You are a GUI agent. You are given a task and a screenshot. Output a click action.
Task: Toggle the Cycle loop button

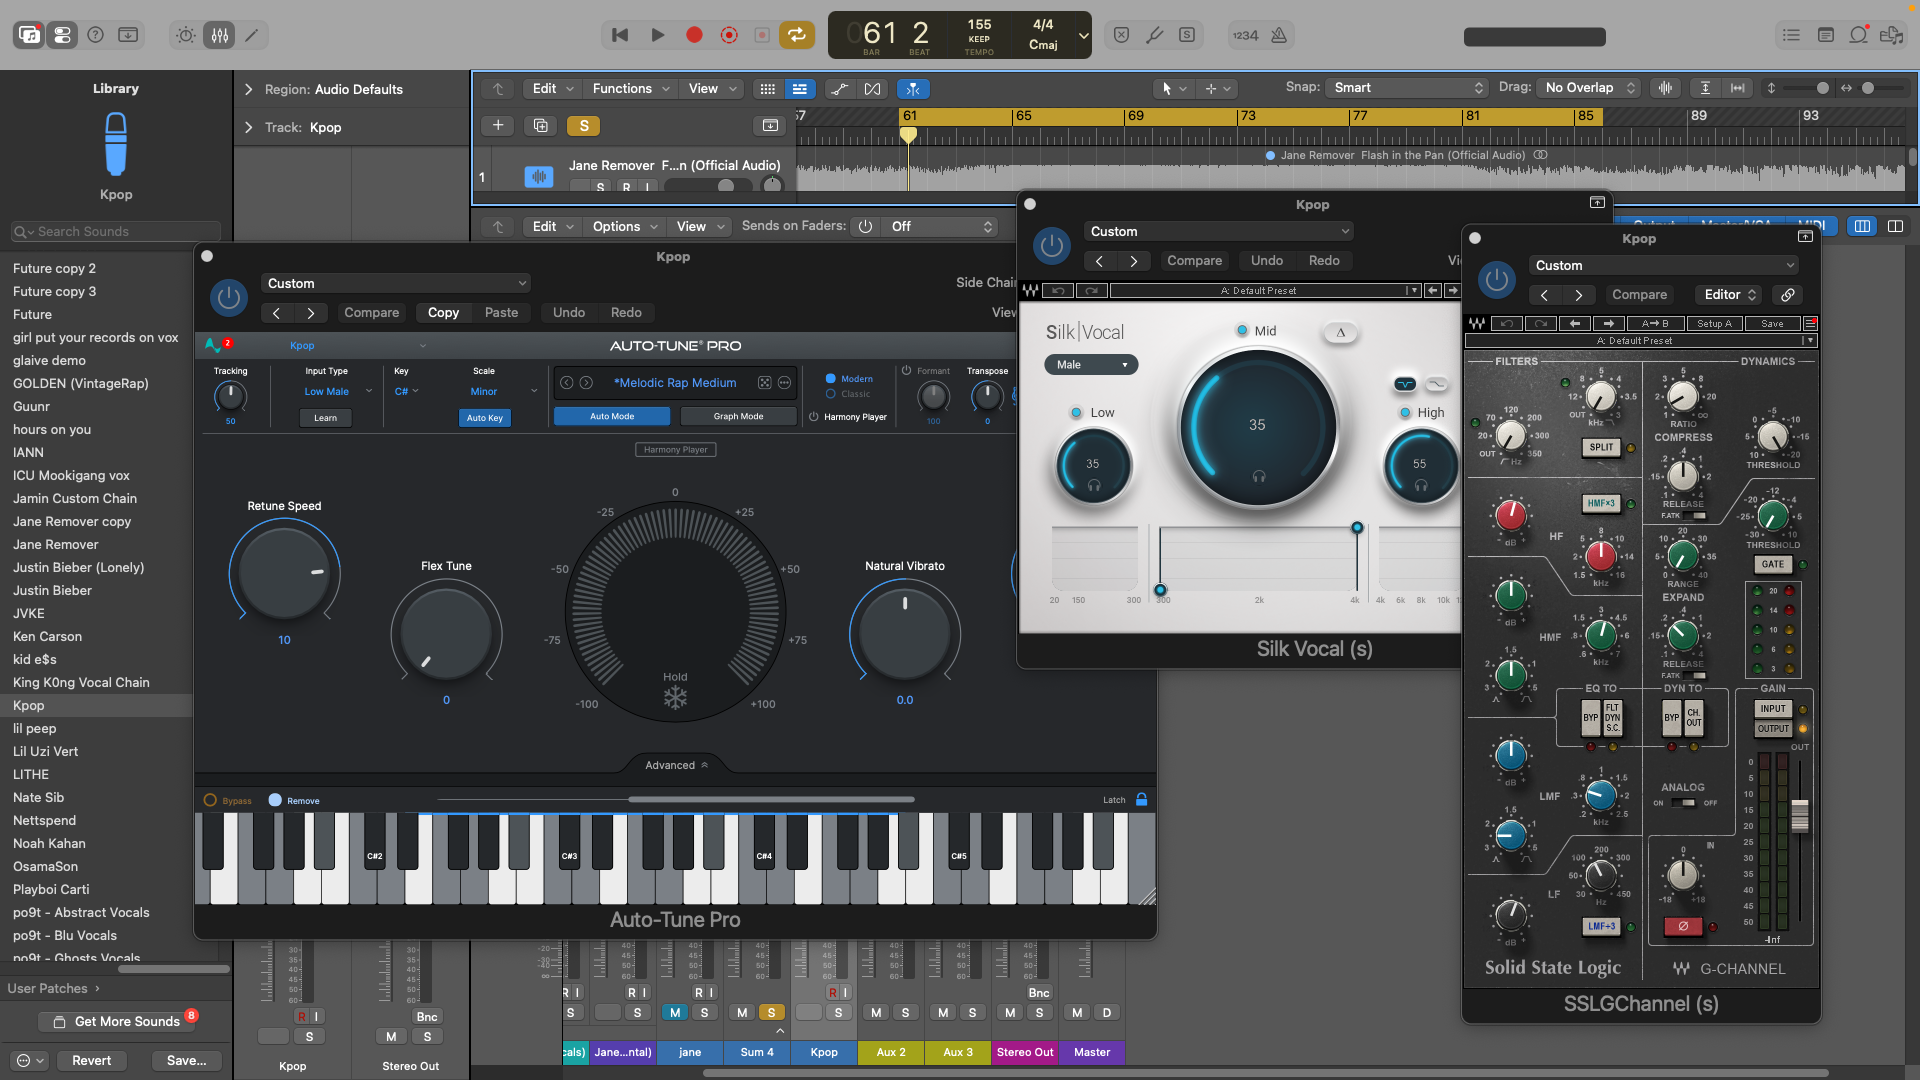796,35
